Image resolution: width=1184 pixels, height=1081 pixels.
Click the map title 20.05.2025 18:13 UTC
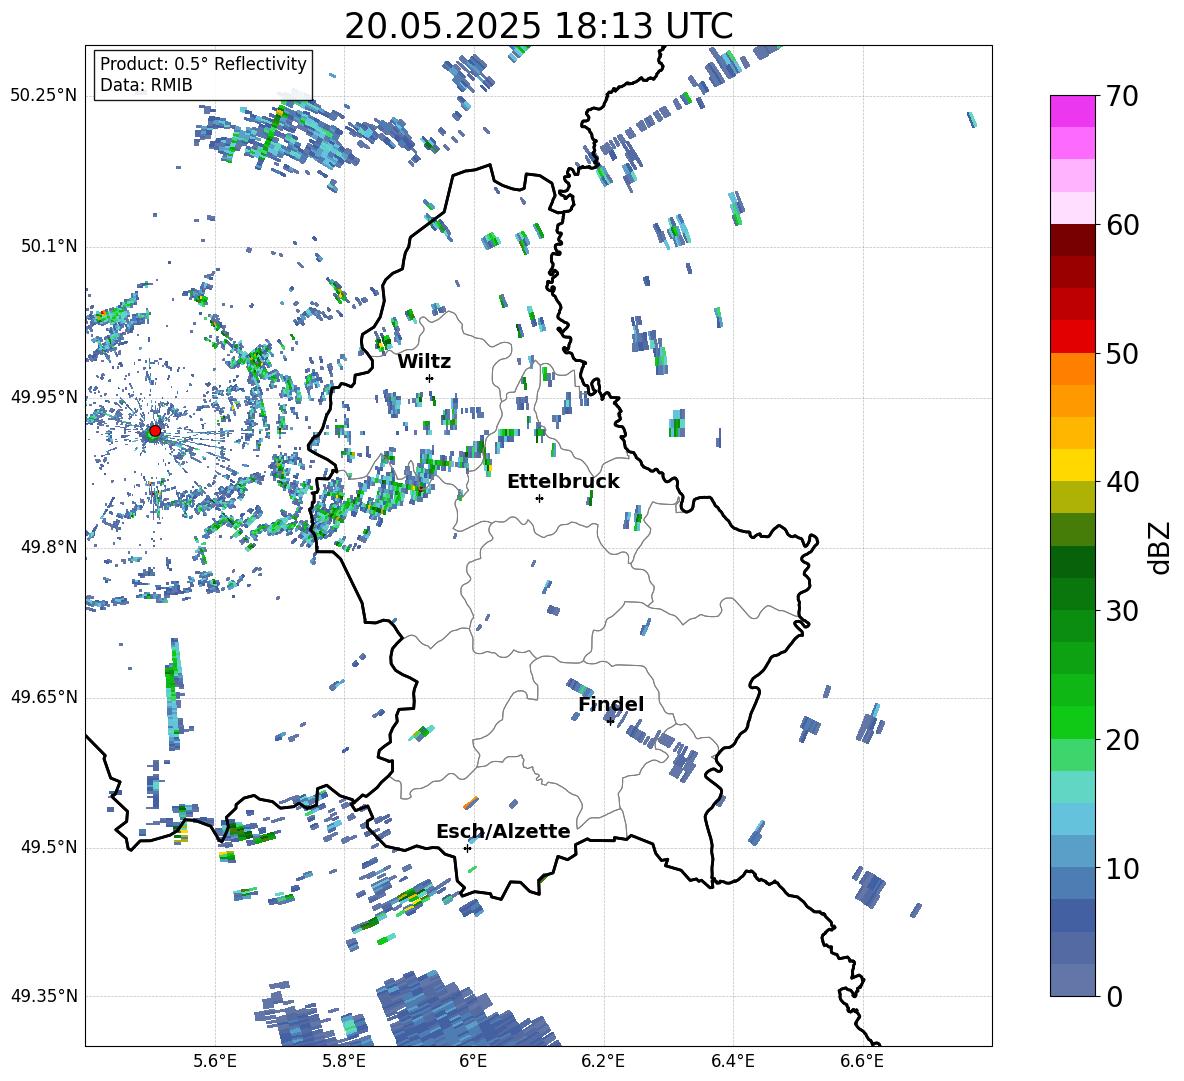click(538, 26)
